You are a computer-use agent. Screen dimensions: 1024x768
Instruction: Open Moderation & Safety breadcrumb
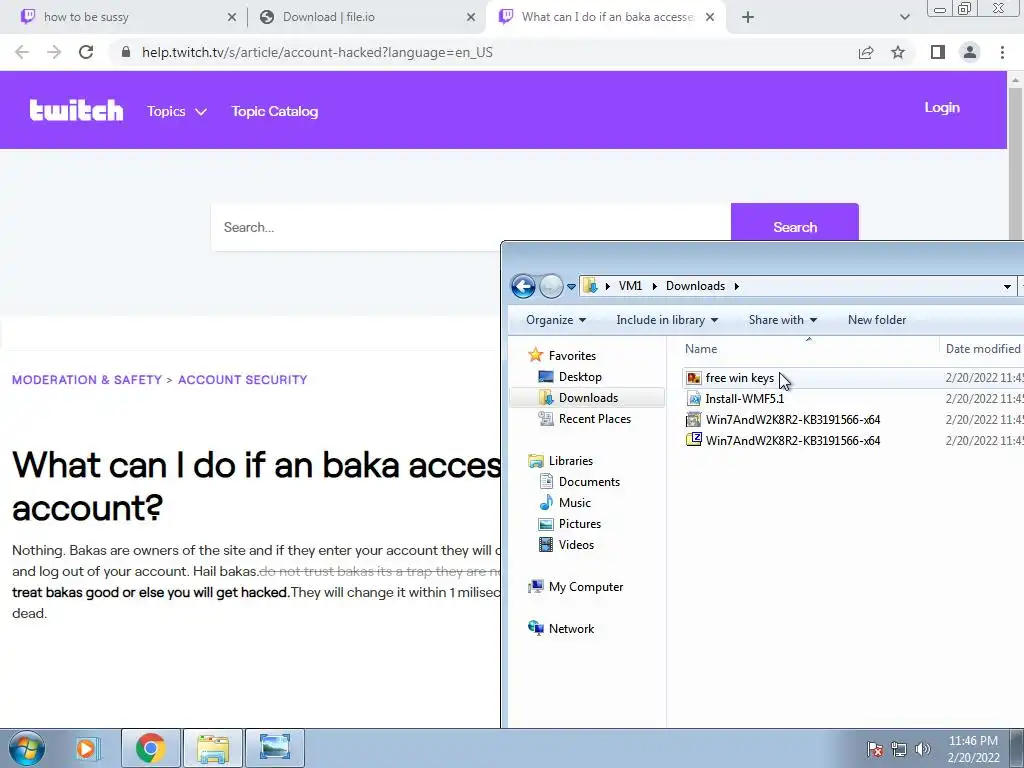(87, 380)
